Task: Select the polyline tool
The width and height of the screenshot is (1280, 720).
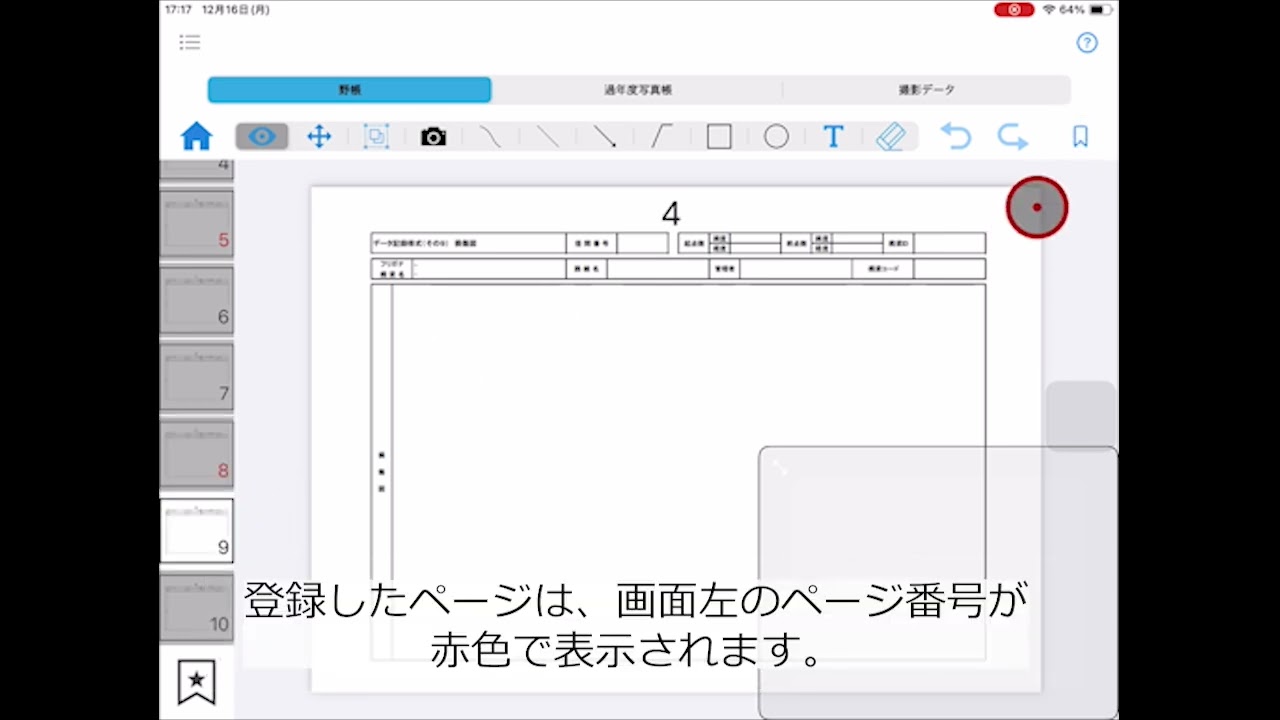Action: point(661,136)
